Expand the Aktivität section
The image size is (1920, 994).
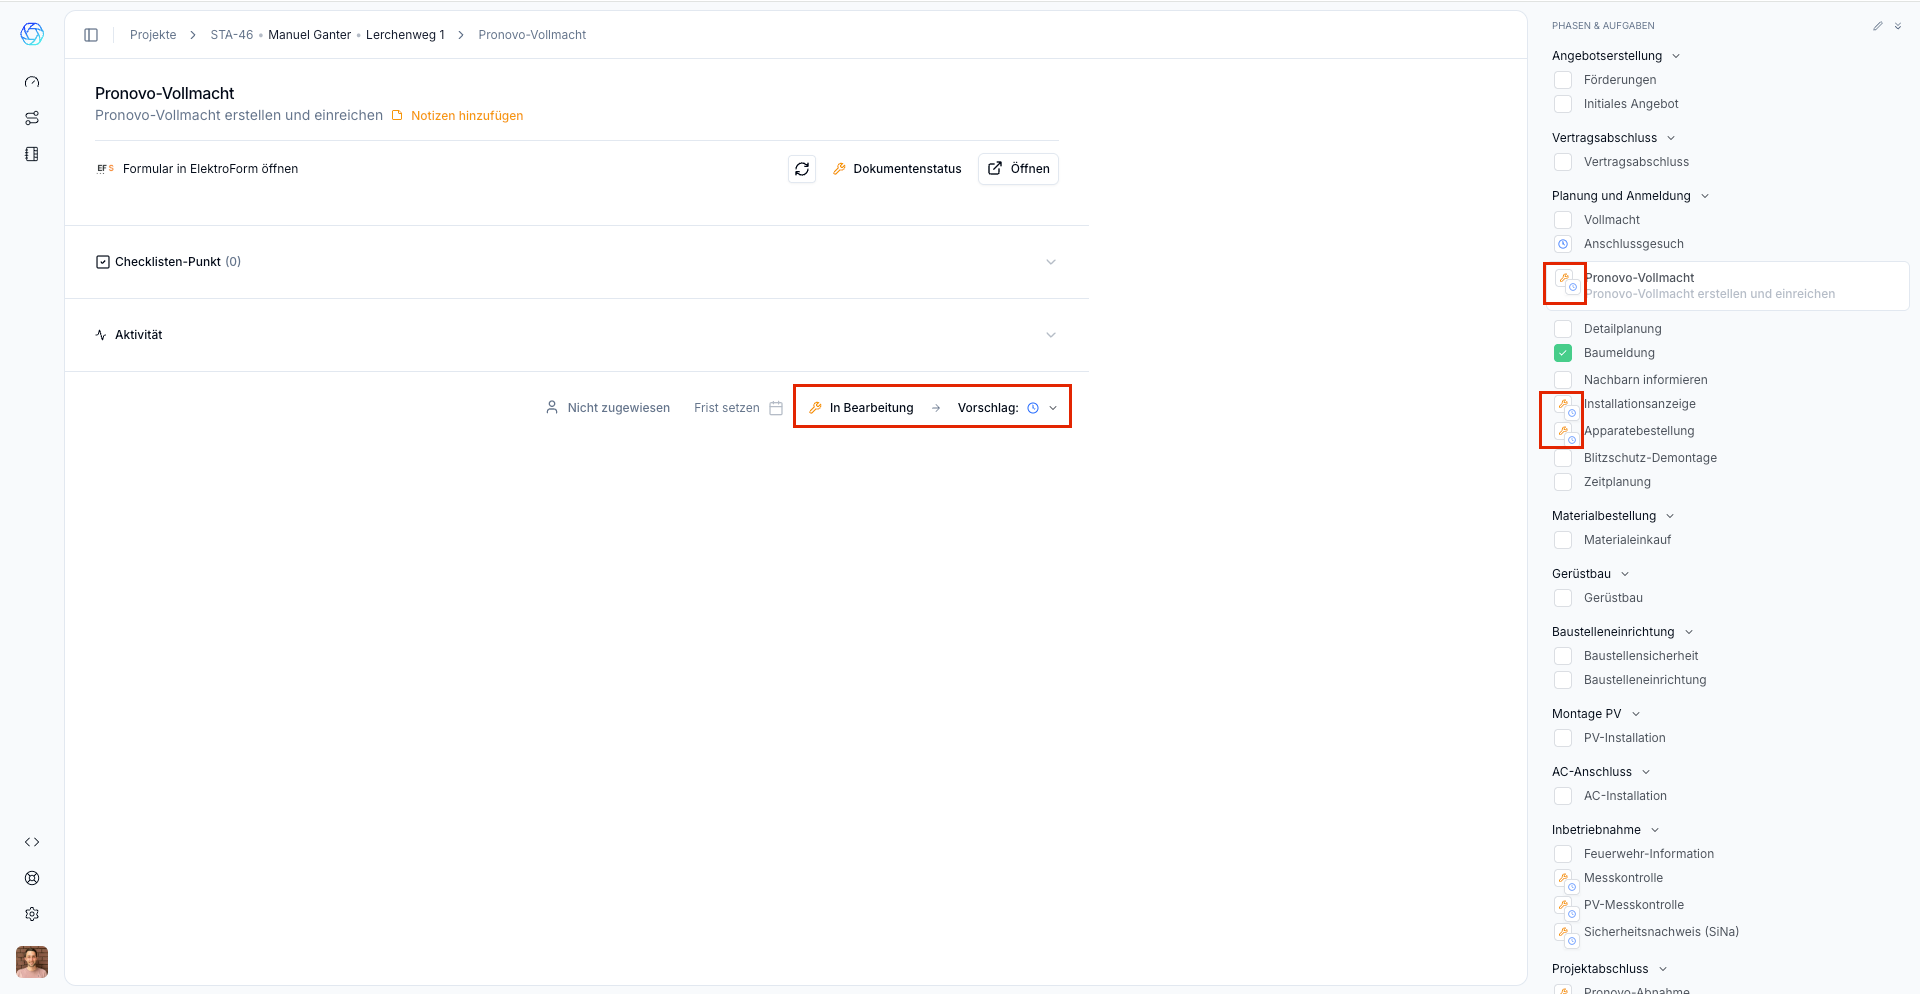[x=1050, y=335]
